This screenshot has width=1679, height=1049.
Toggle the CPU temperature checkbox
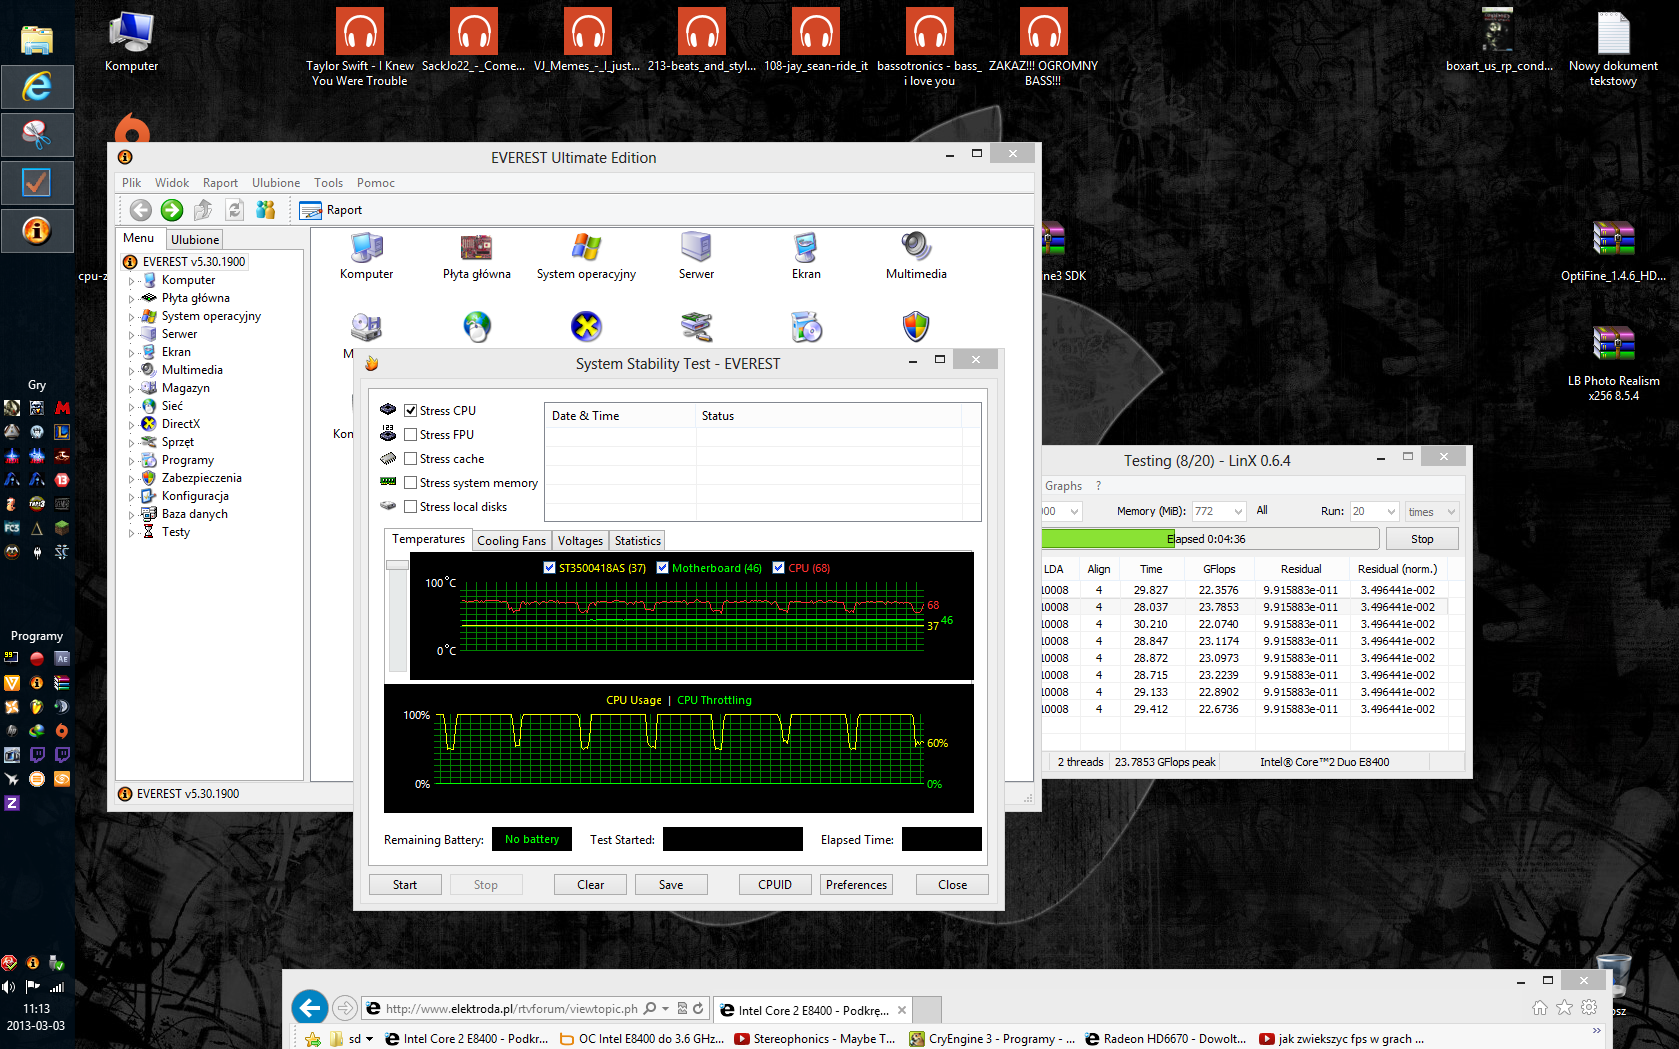pyautogui.click(x=778, y=567)
